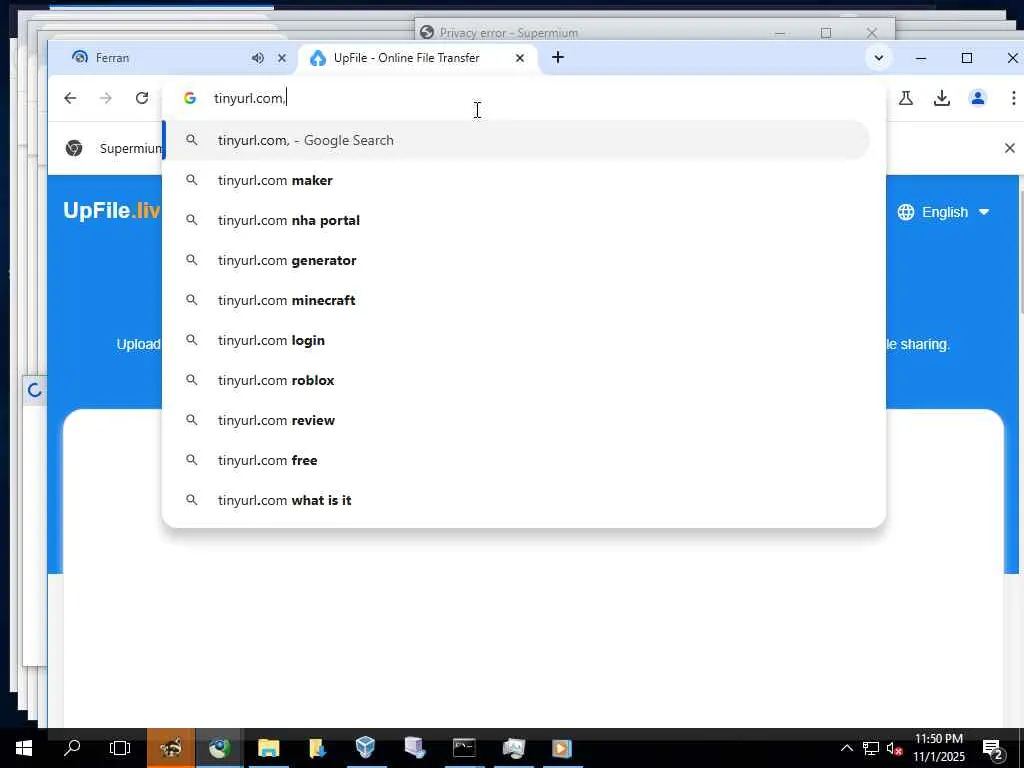Click the globe icon beside English
The width and height of the screenshot is (1024, 768).
(x=906, y=212)
